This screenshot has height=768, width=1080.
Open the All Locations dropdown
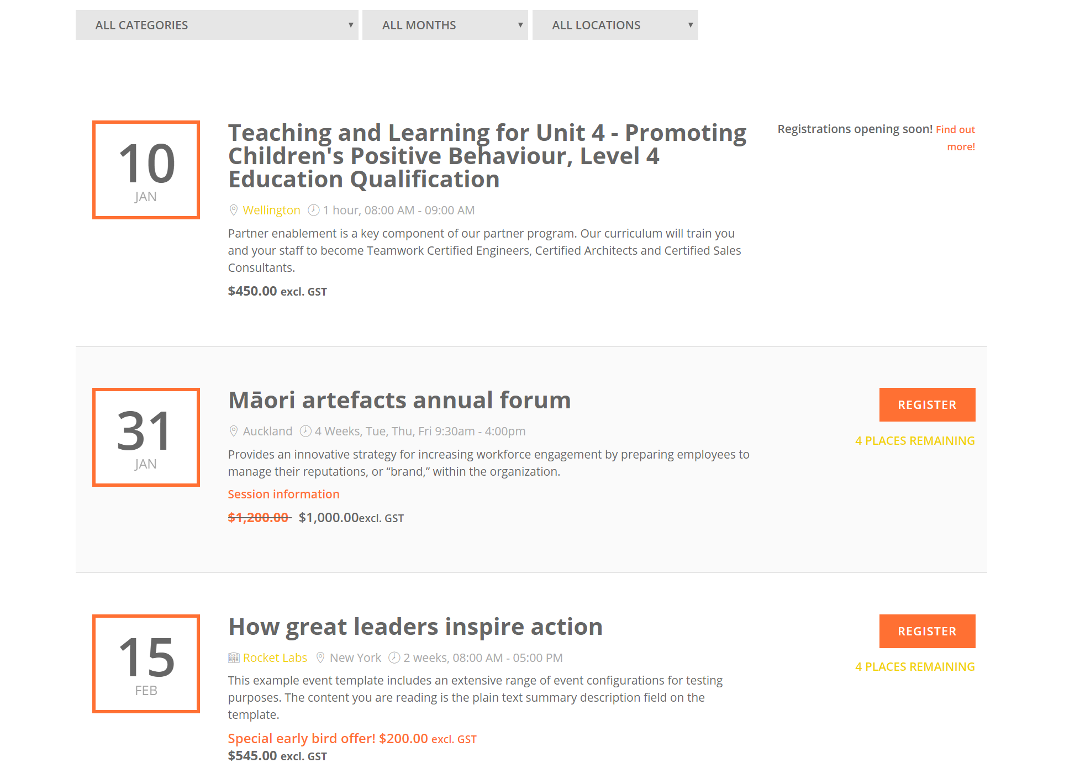pos(615,25)
